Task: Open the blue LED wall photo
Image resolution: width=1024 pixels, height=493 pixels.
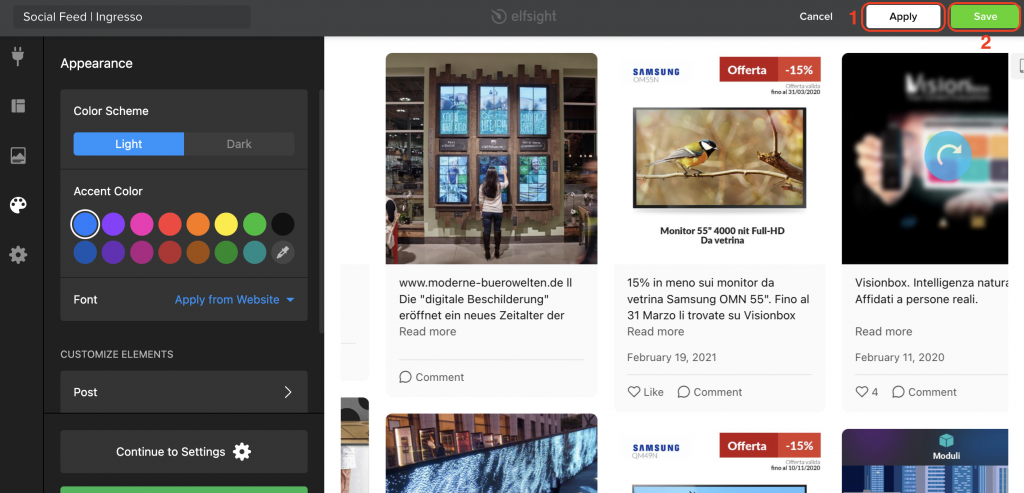Action: tap(491, 453)
